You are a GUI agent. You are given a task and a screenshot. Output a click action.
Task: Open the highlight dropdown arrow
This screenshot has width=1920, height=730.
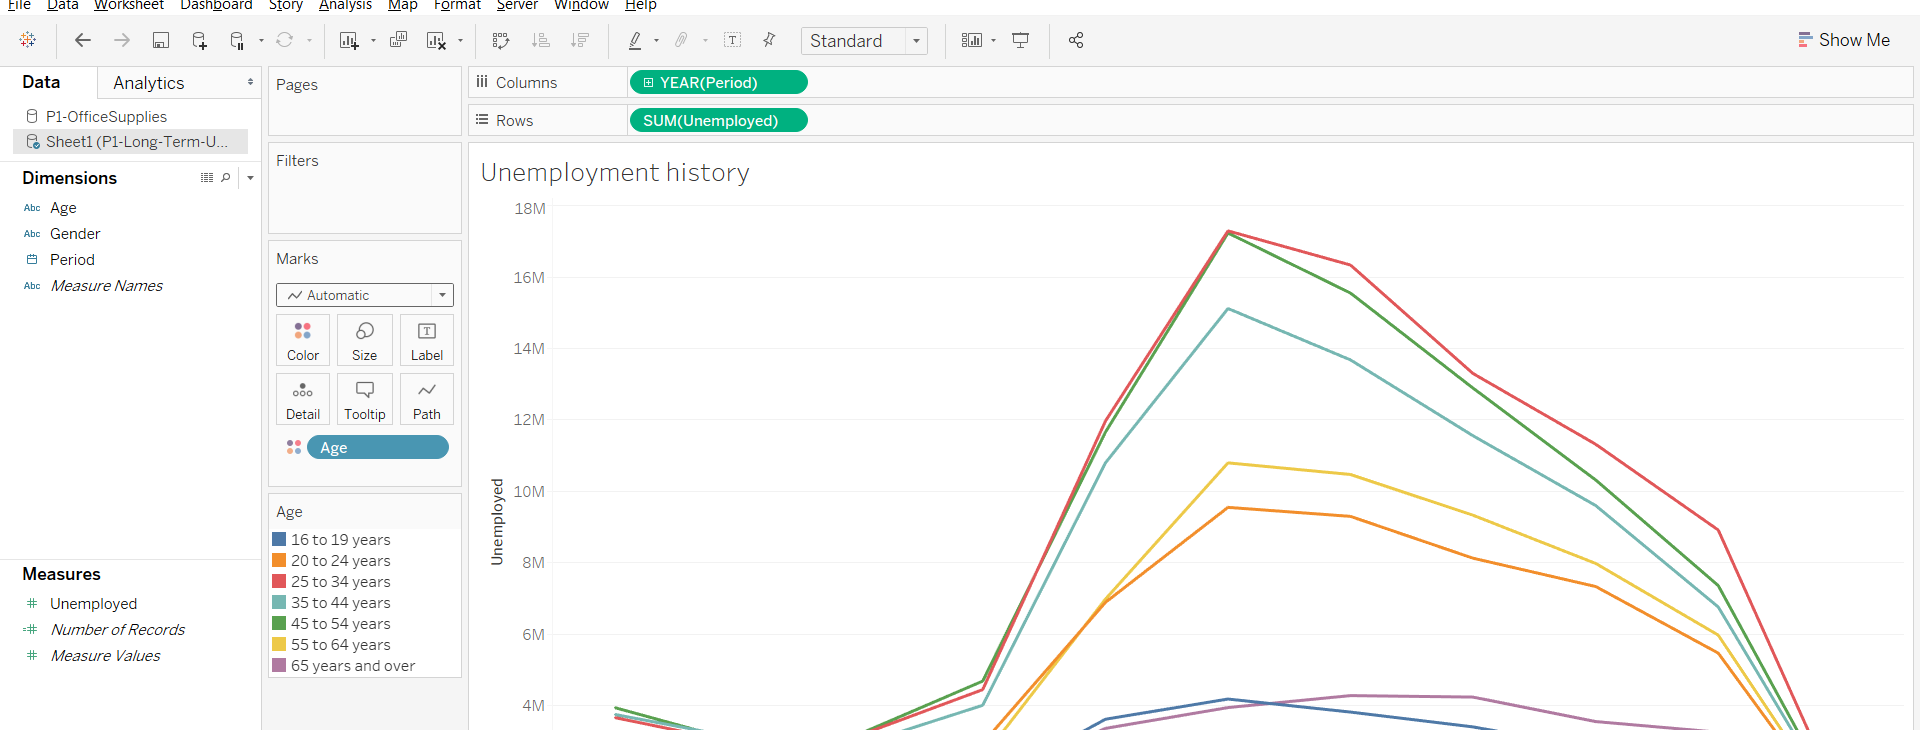[656, 41]
